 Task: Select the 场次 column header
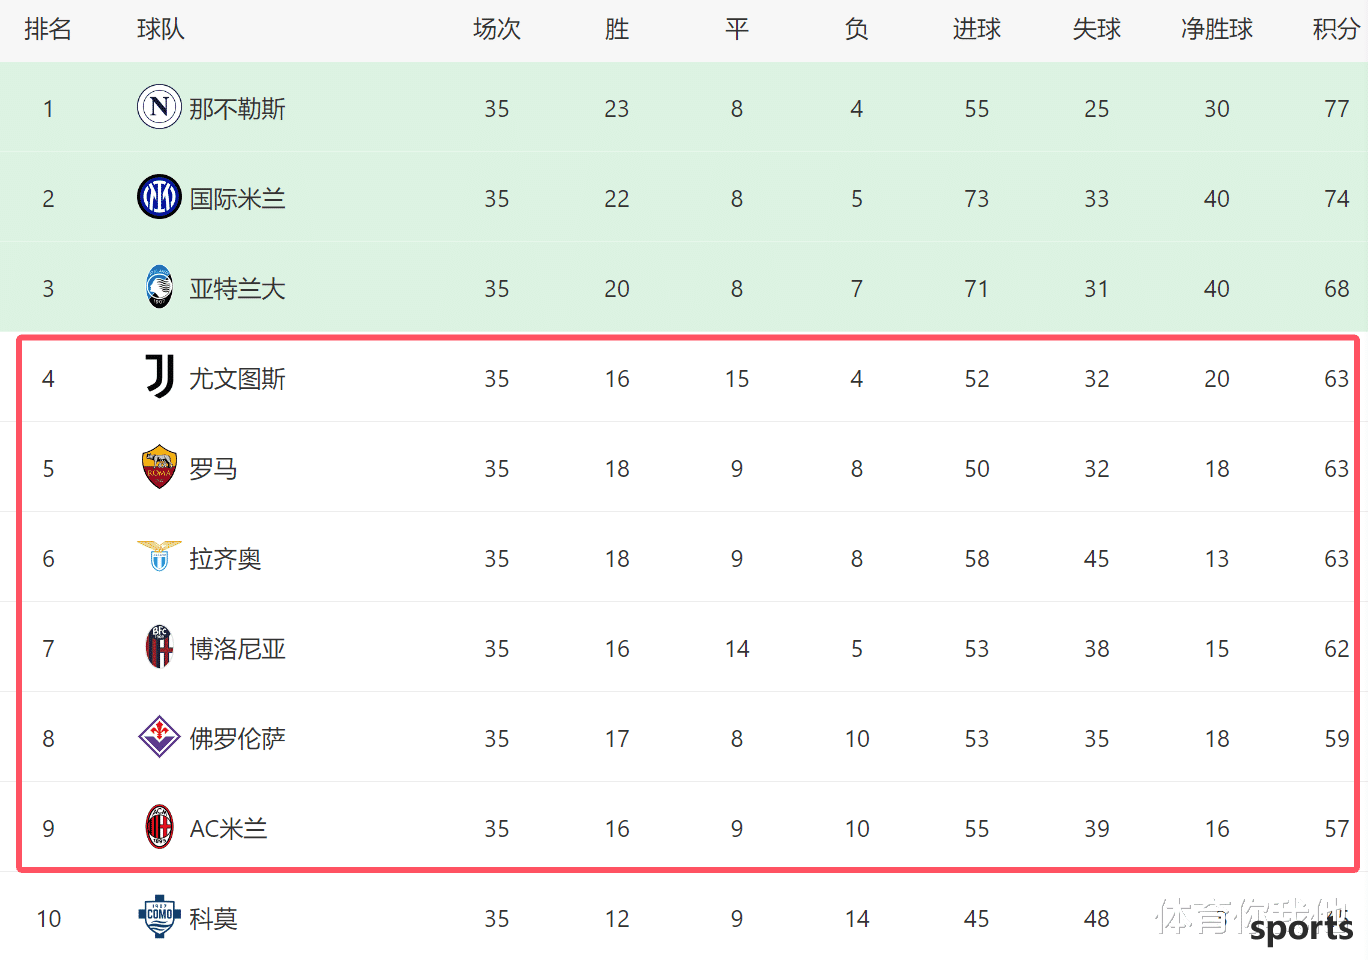tap(497, 29)
